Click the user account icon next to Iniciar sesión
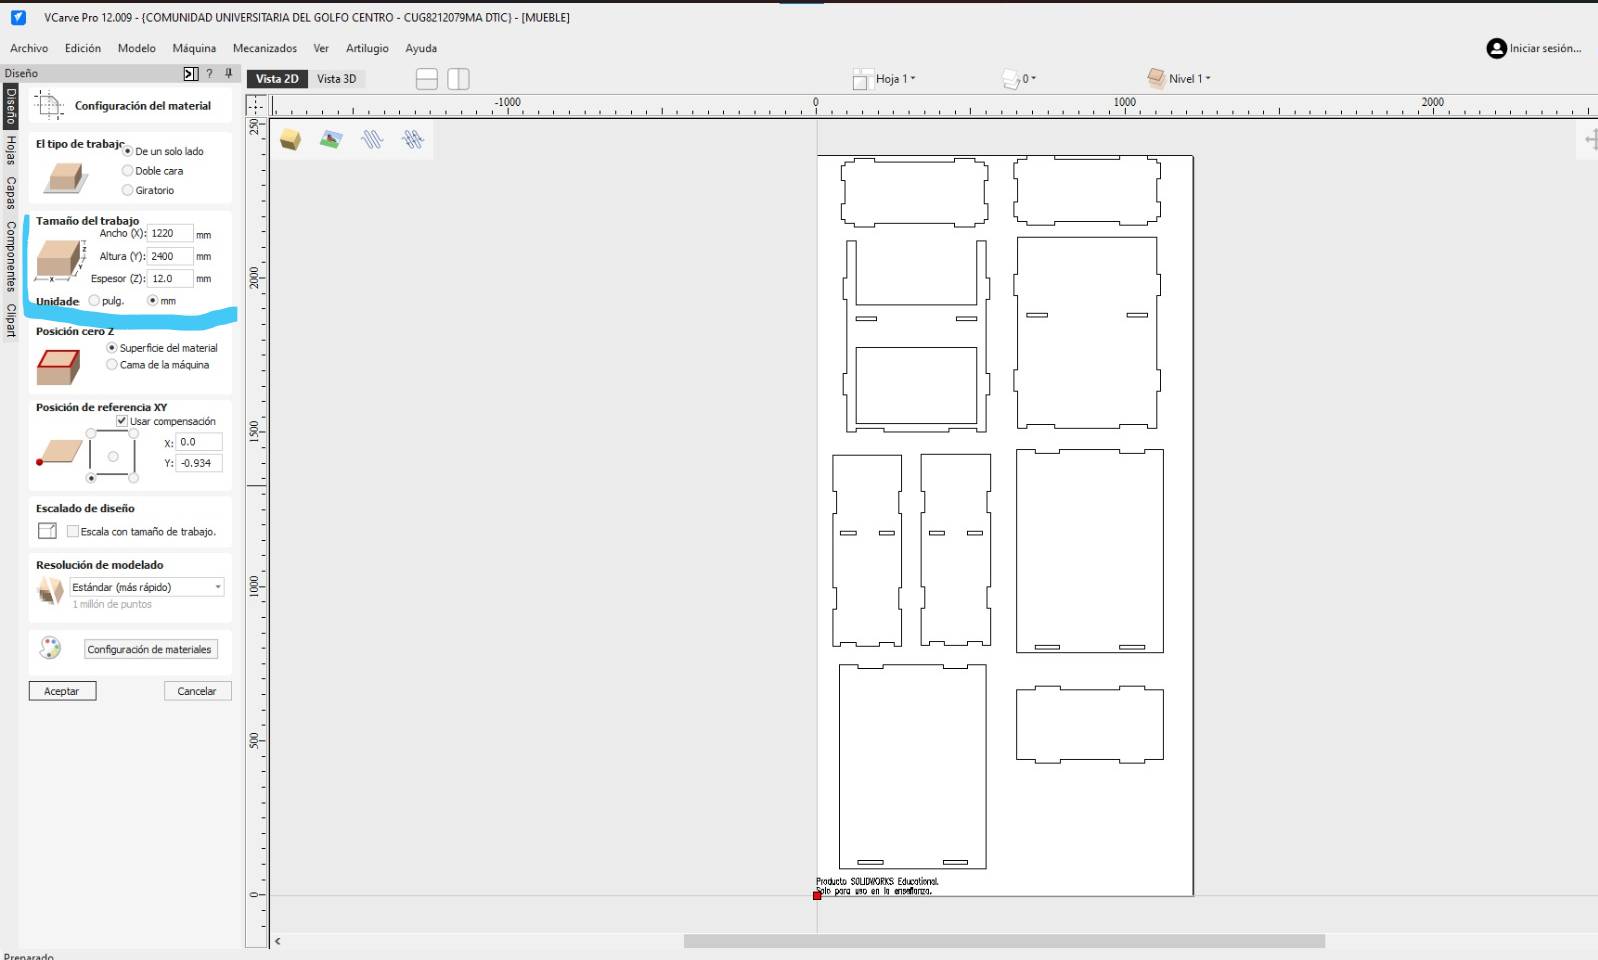This screenshot has width=1598, height=960. click(1496, 48)
